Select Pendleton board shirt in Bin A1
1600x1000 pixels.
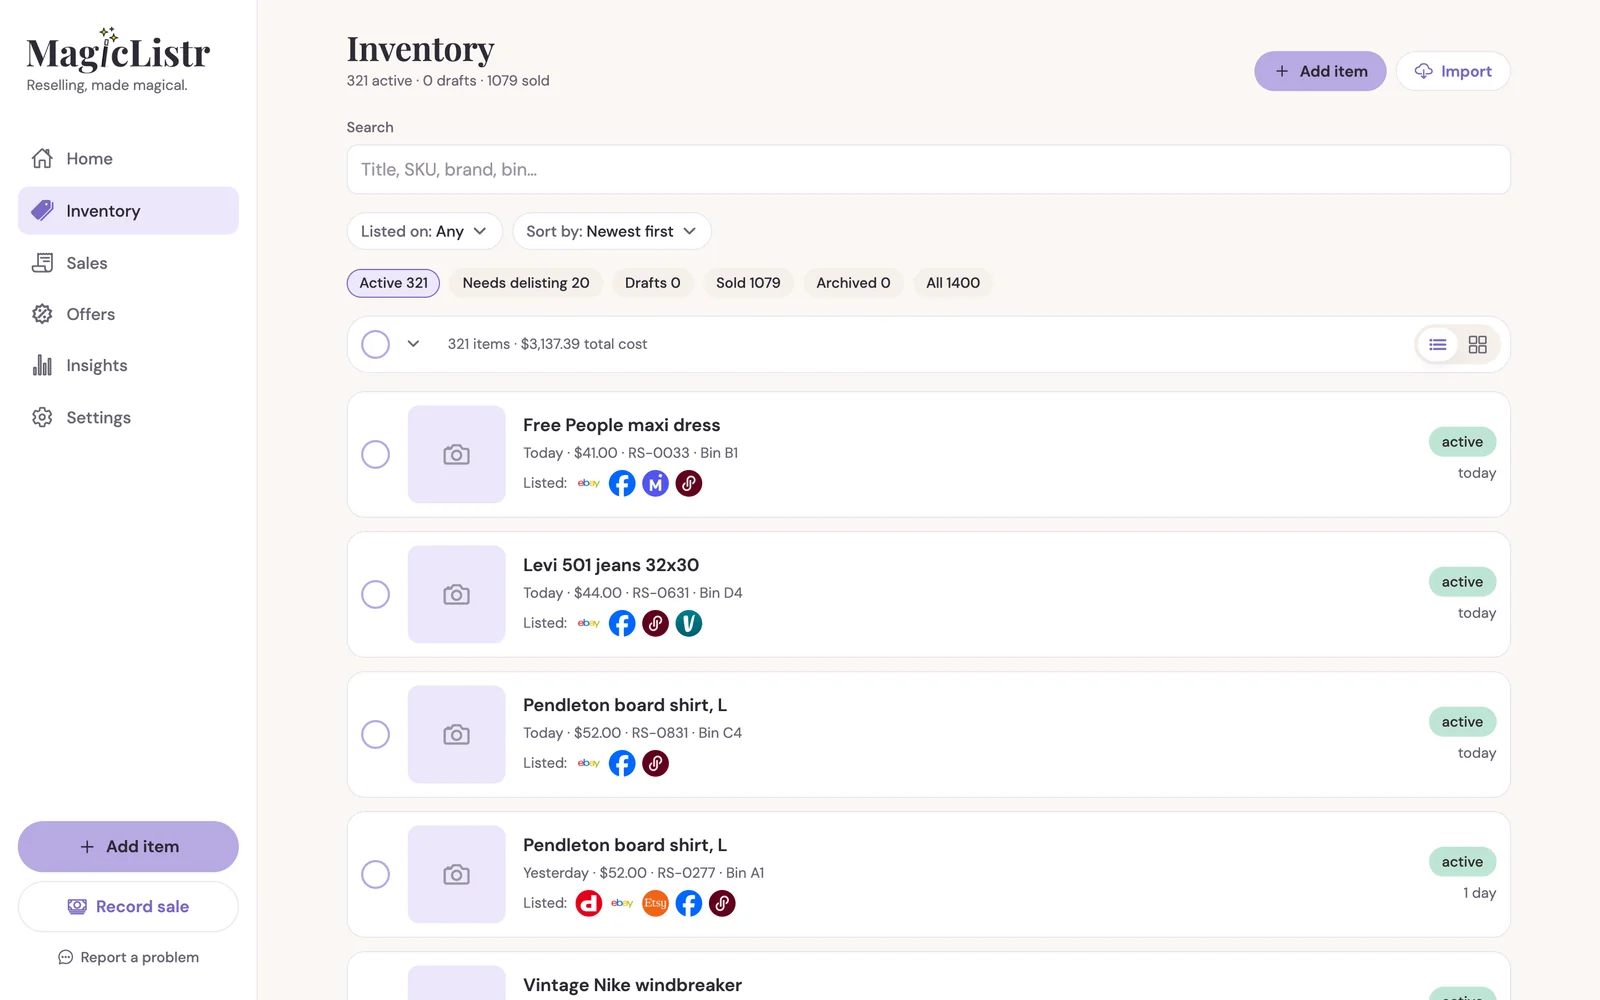pyautogui.click(x=376, y=875)
